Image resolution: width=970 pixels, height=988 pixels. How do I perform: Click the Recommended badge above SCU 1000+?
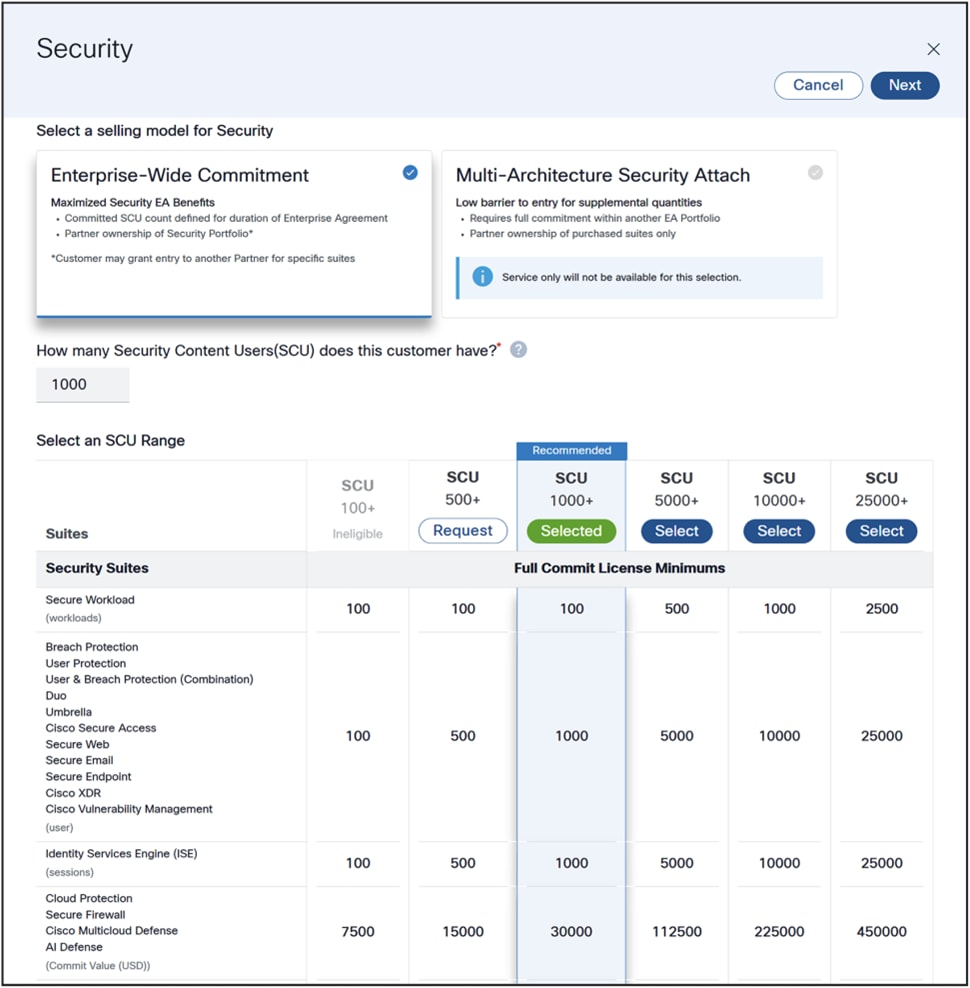[x=571, y=451]
